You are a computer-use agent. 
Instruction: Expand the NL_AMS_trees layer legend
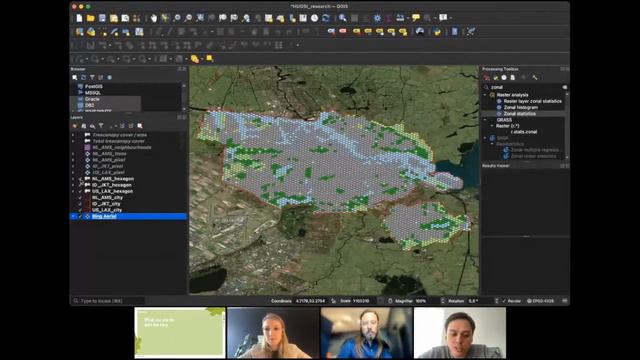tap(73, 154)
